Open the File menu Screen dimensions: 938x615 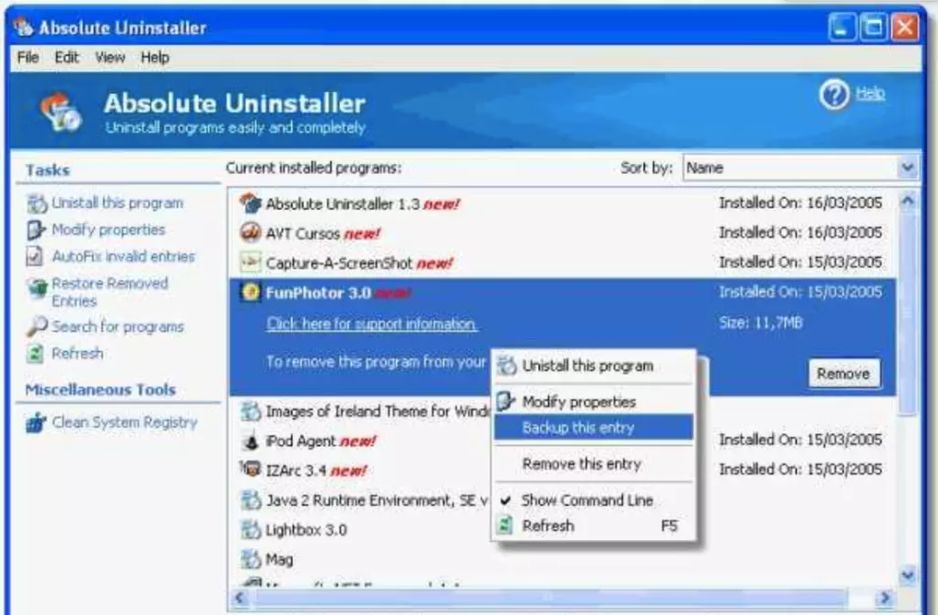[28, 57]
